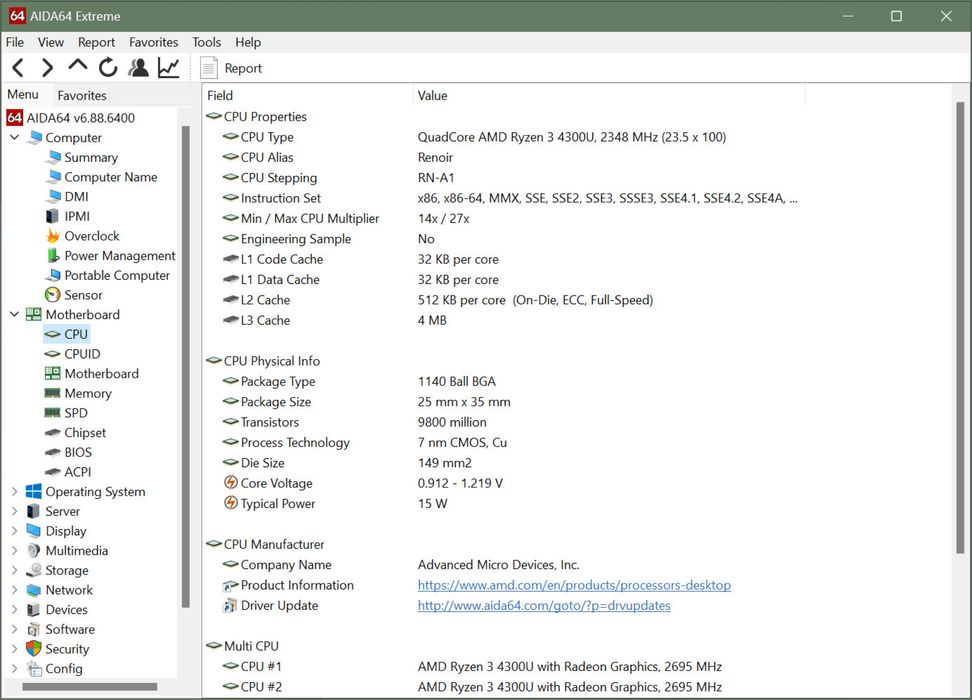The height and width of the screenshot is (700, 972).
Task: Select the CPUID tree item
Action: 82,354
